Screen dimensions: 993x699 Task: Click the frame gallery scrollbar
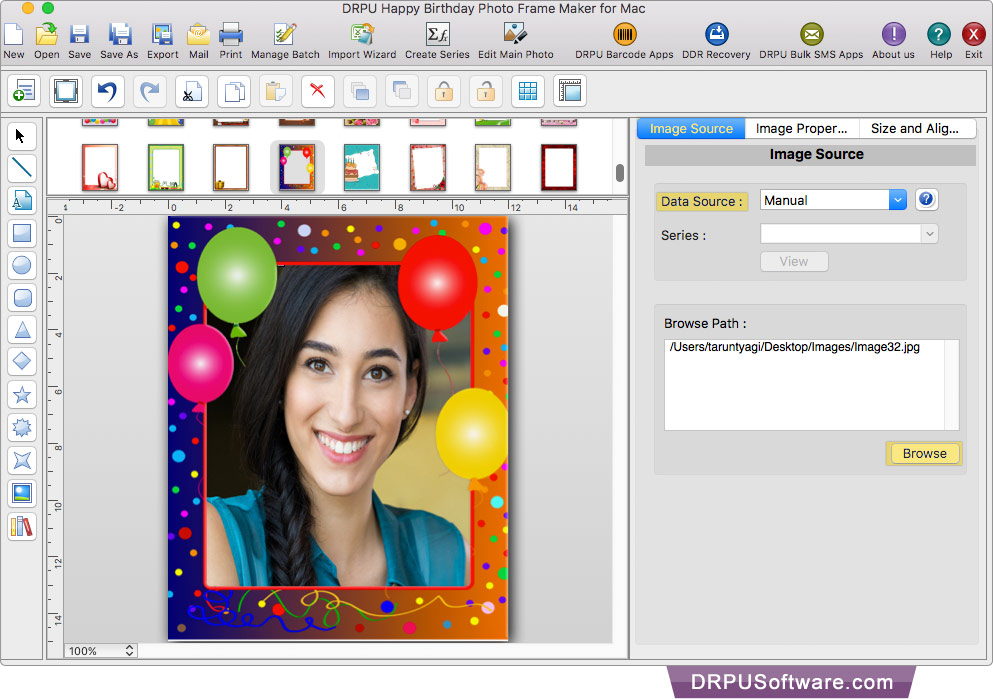tap(619, 172)
